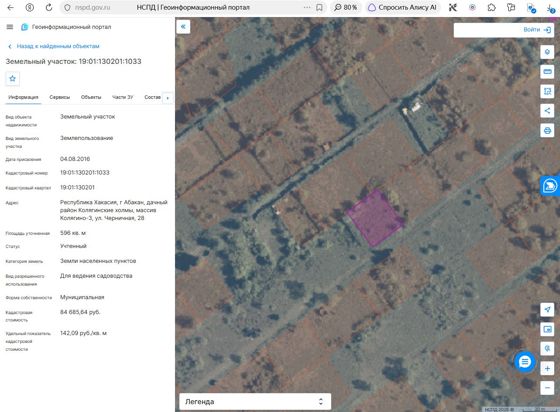This screenshot has width=560, height=412.
Task: Go back with browser back arrow
Action: 10,7
